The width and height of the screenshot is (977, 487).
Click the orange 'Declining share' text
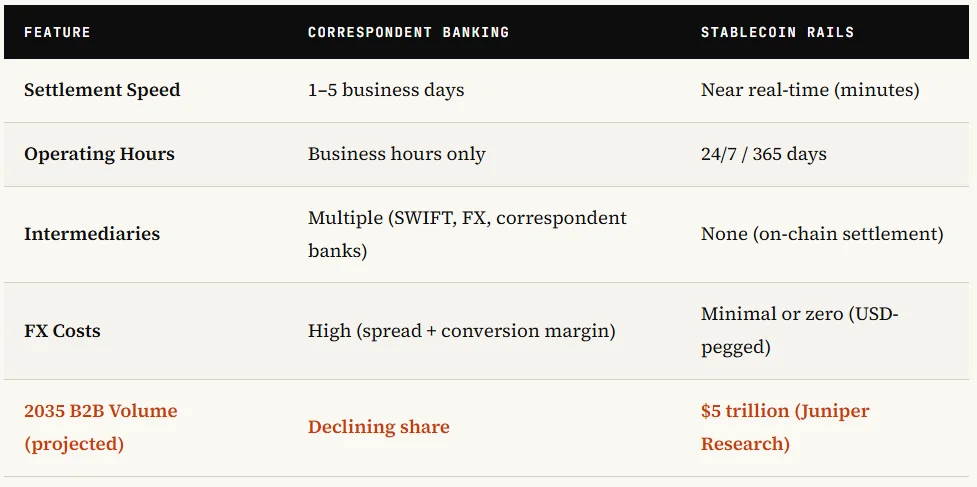(378, 427)
